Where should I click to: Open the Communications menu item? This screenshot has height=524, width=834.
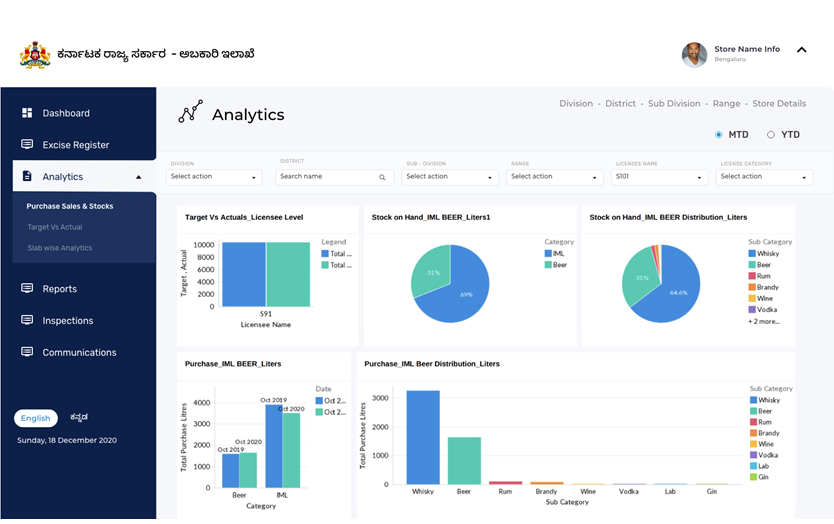click(x=79, y=352)
